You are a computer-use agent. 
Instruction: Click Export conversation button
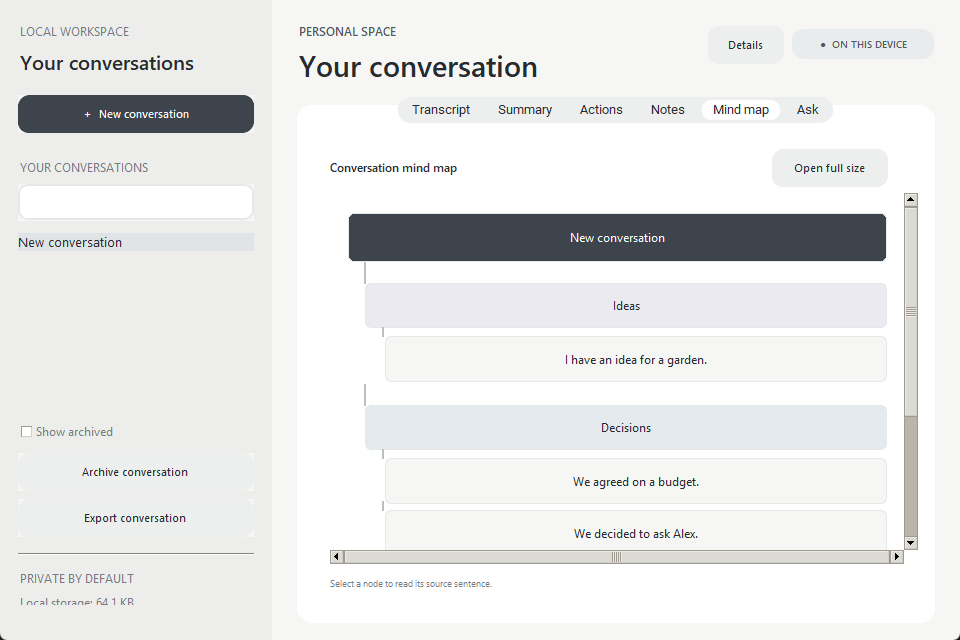point(136,518)
